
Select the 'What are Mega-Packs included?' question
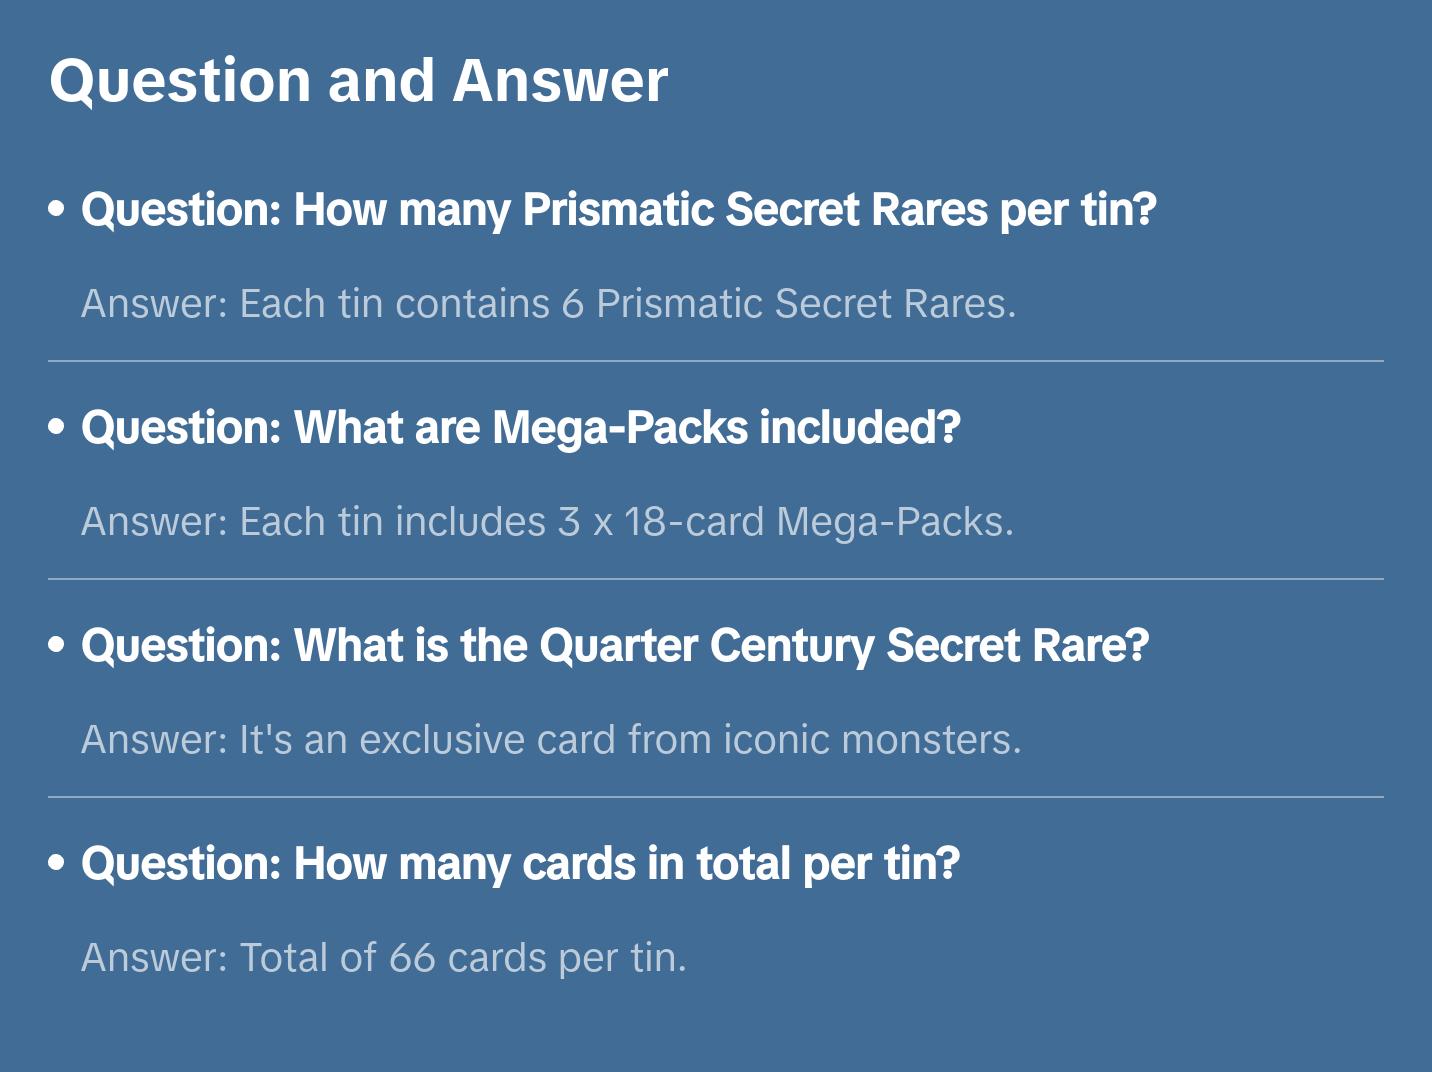point(520,428)
